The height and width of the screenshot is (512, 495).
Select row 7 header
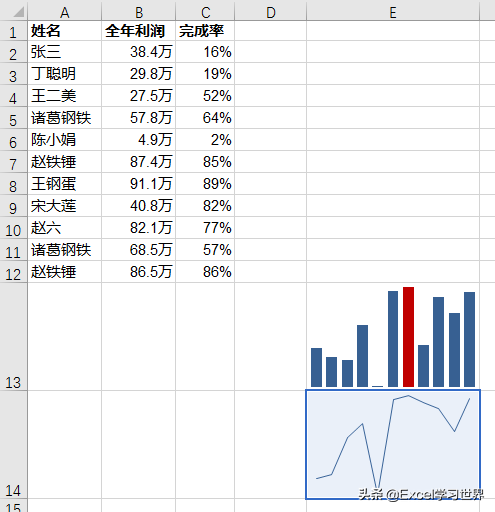tap(13, 162)
